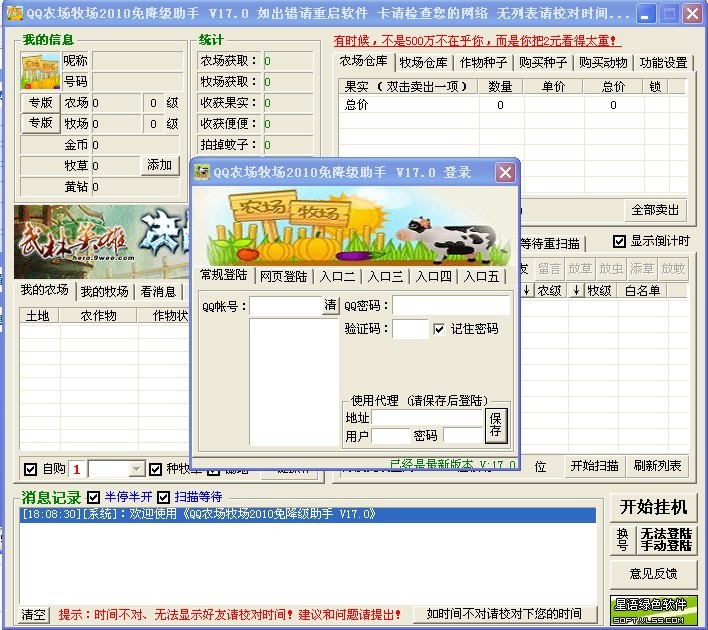This screenshot has height=630, width=708.
Task: Sort by the 牧级 column header arrow
Action: [577, 291]
